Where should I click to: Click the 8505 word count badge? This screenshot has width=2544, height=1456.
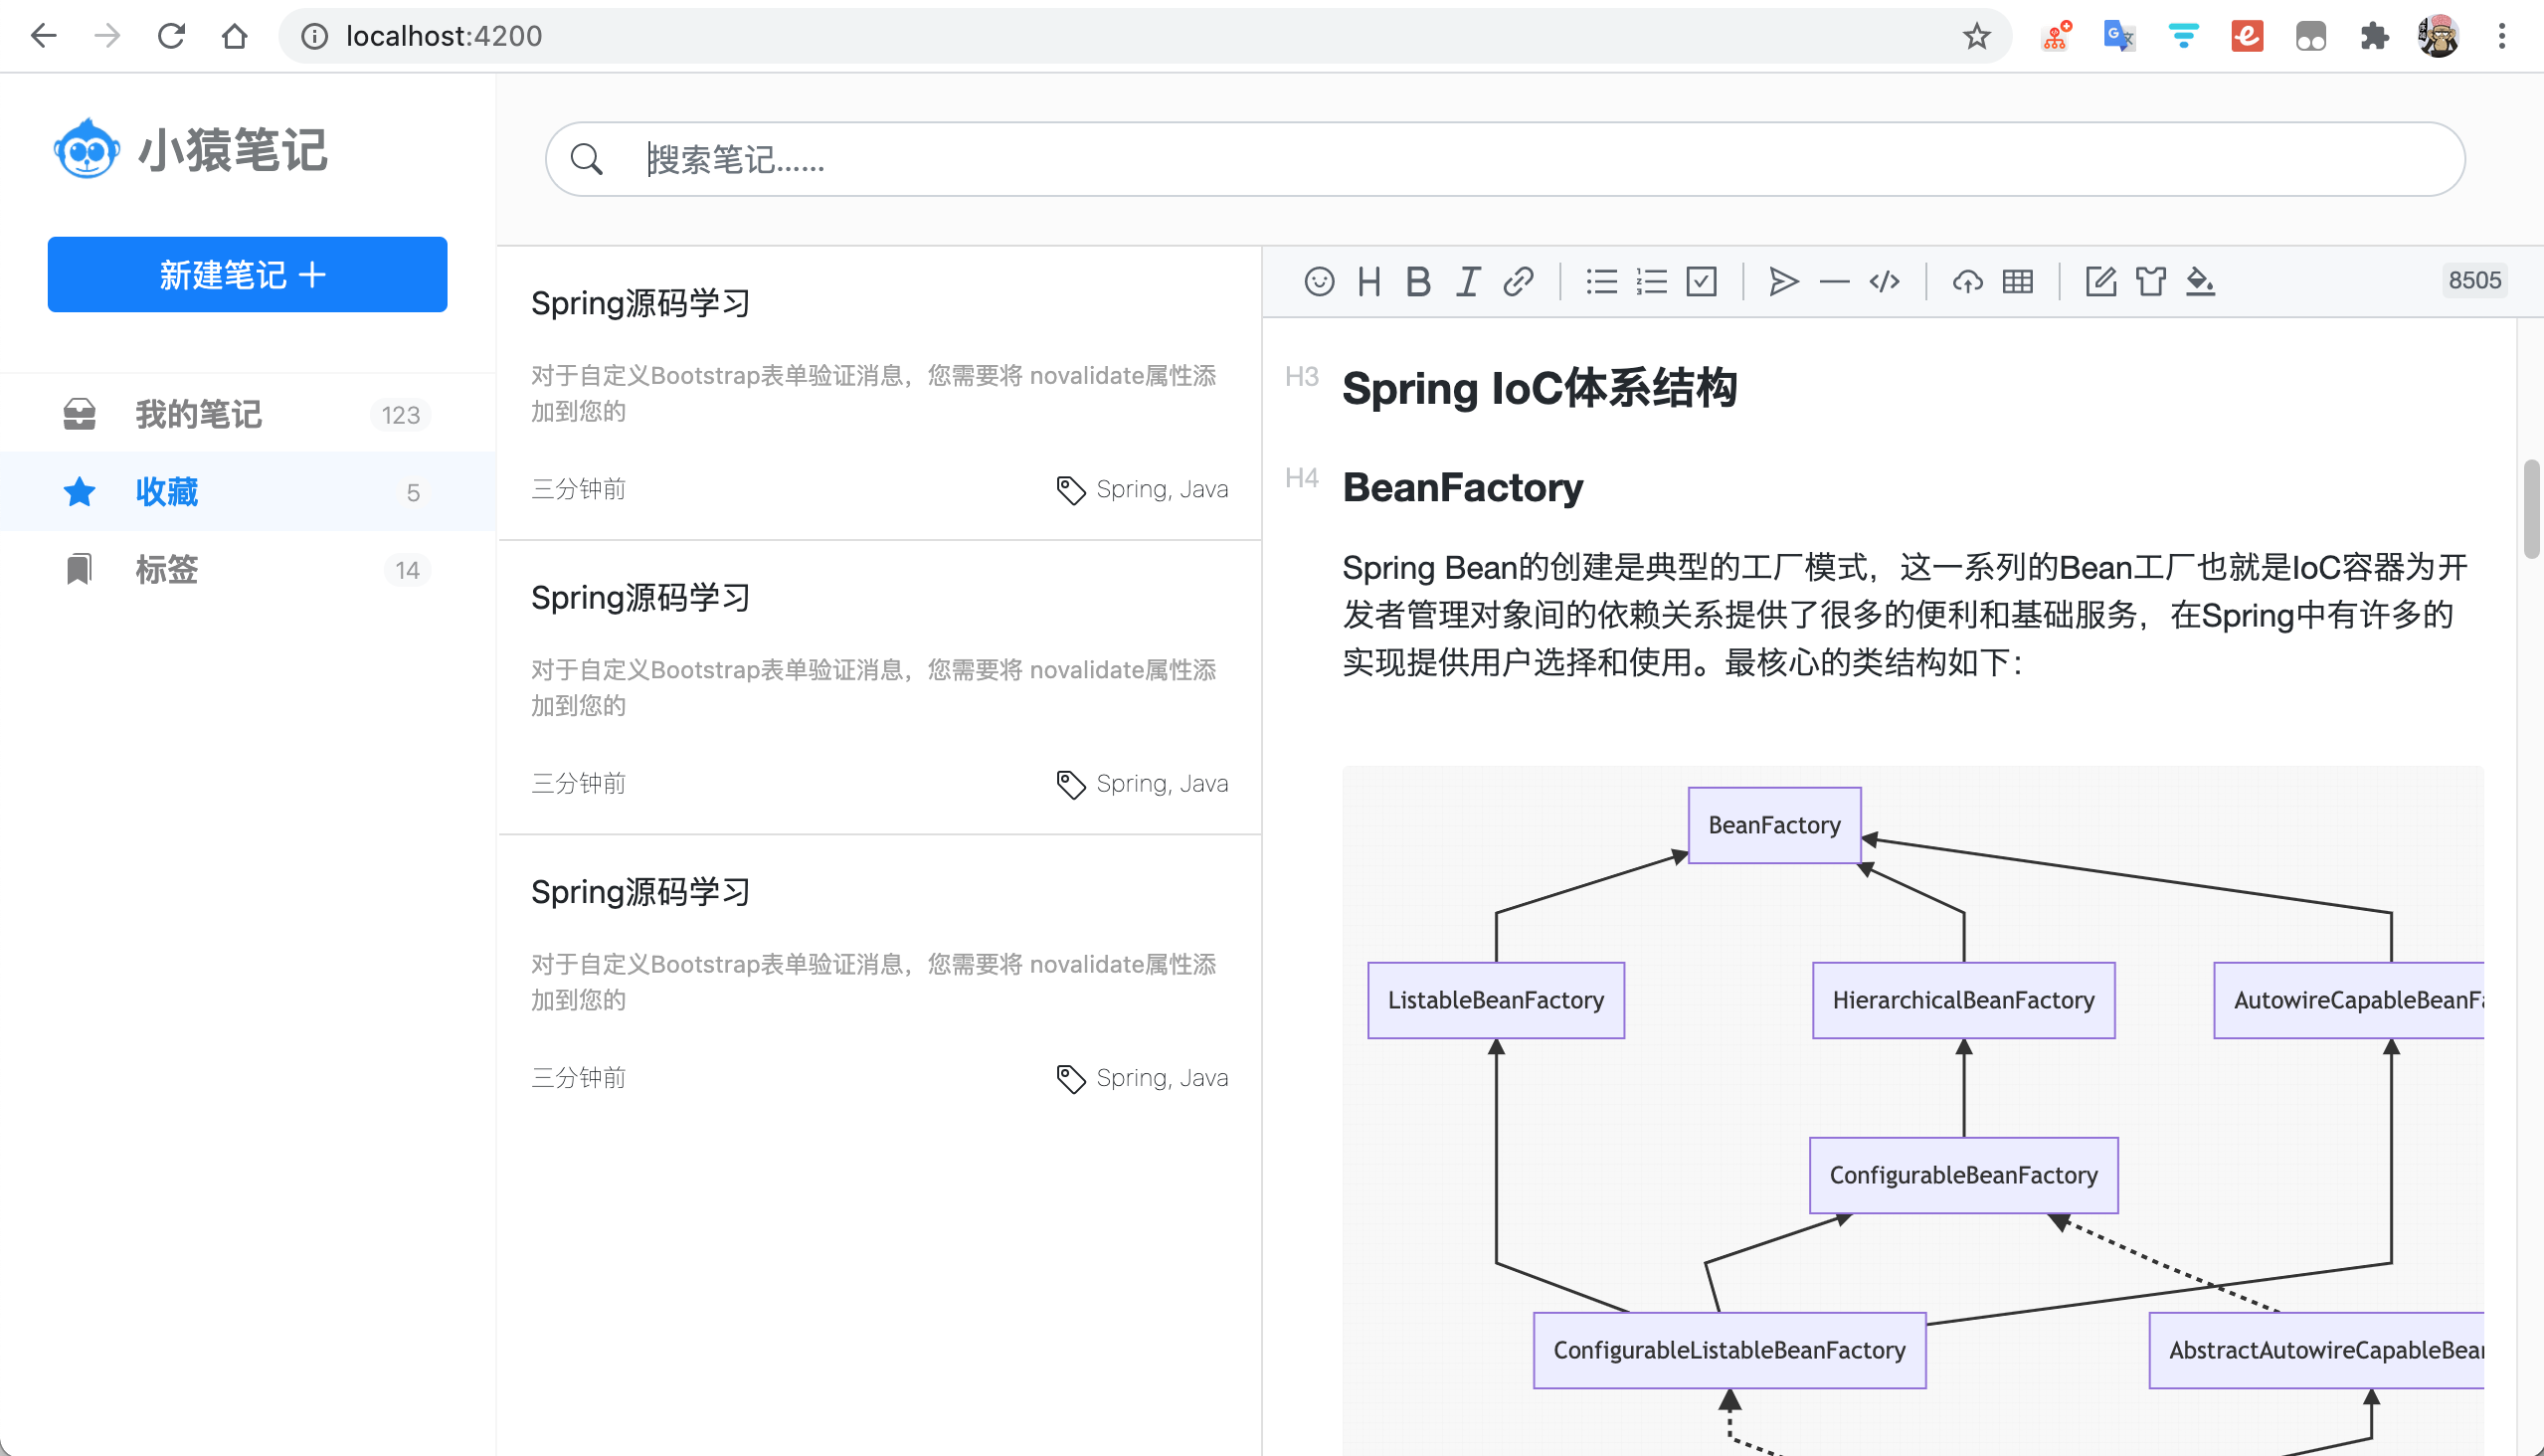(x=2474, y=280)
